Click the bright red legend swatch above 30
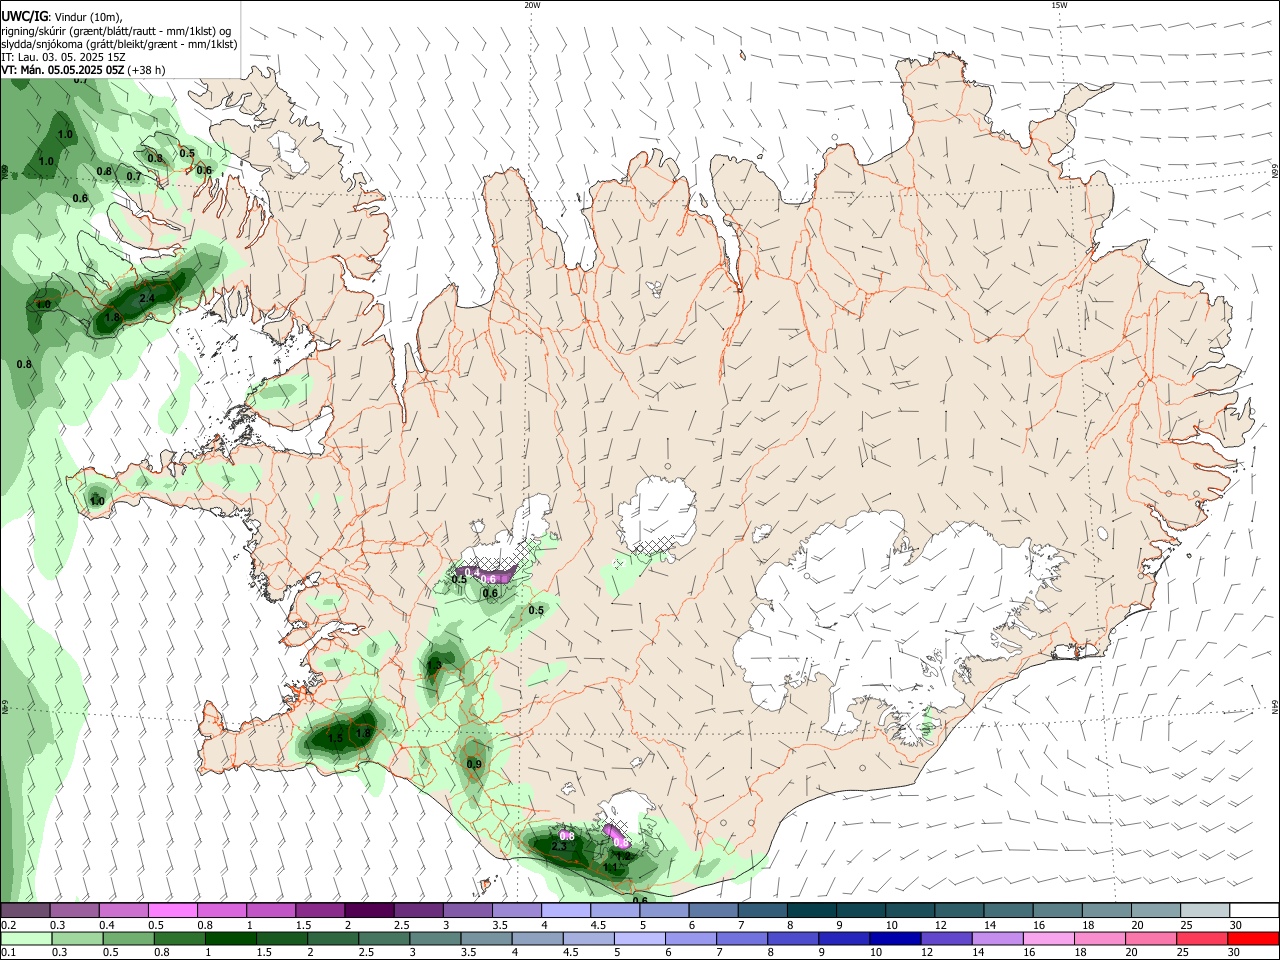 click(1254, 939)
